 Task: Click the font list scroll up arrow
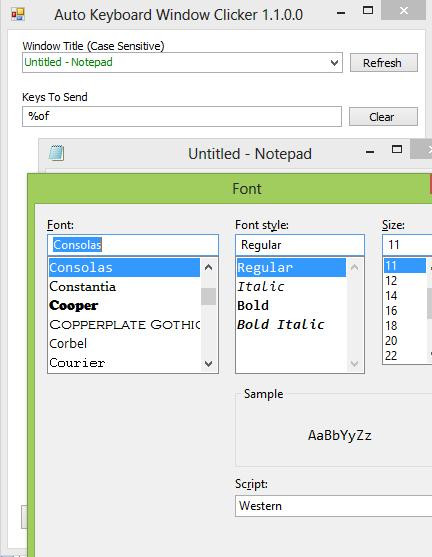click(x=209, y=267)
